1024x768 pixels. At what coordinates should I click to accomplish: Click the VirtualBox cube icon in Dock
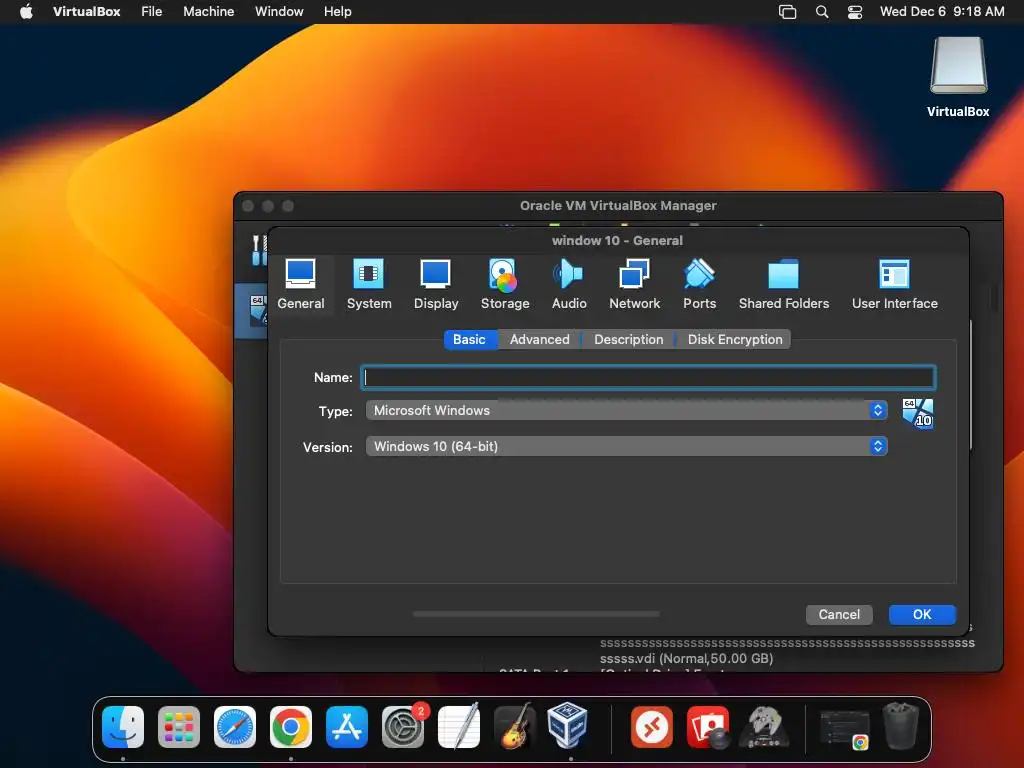pos(567,725)
